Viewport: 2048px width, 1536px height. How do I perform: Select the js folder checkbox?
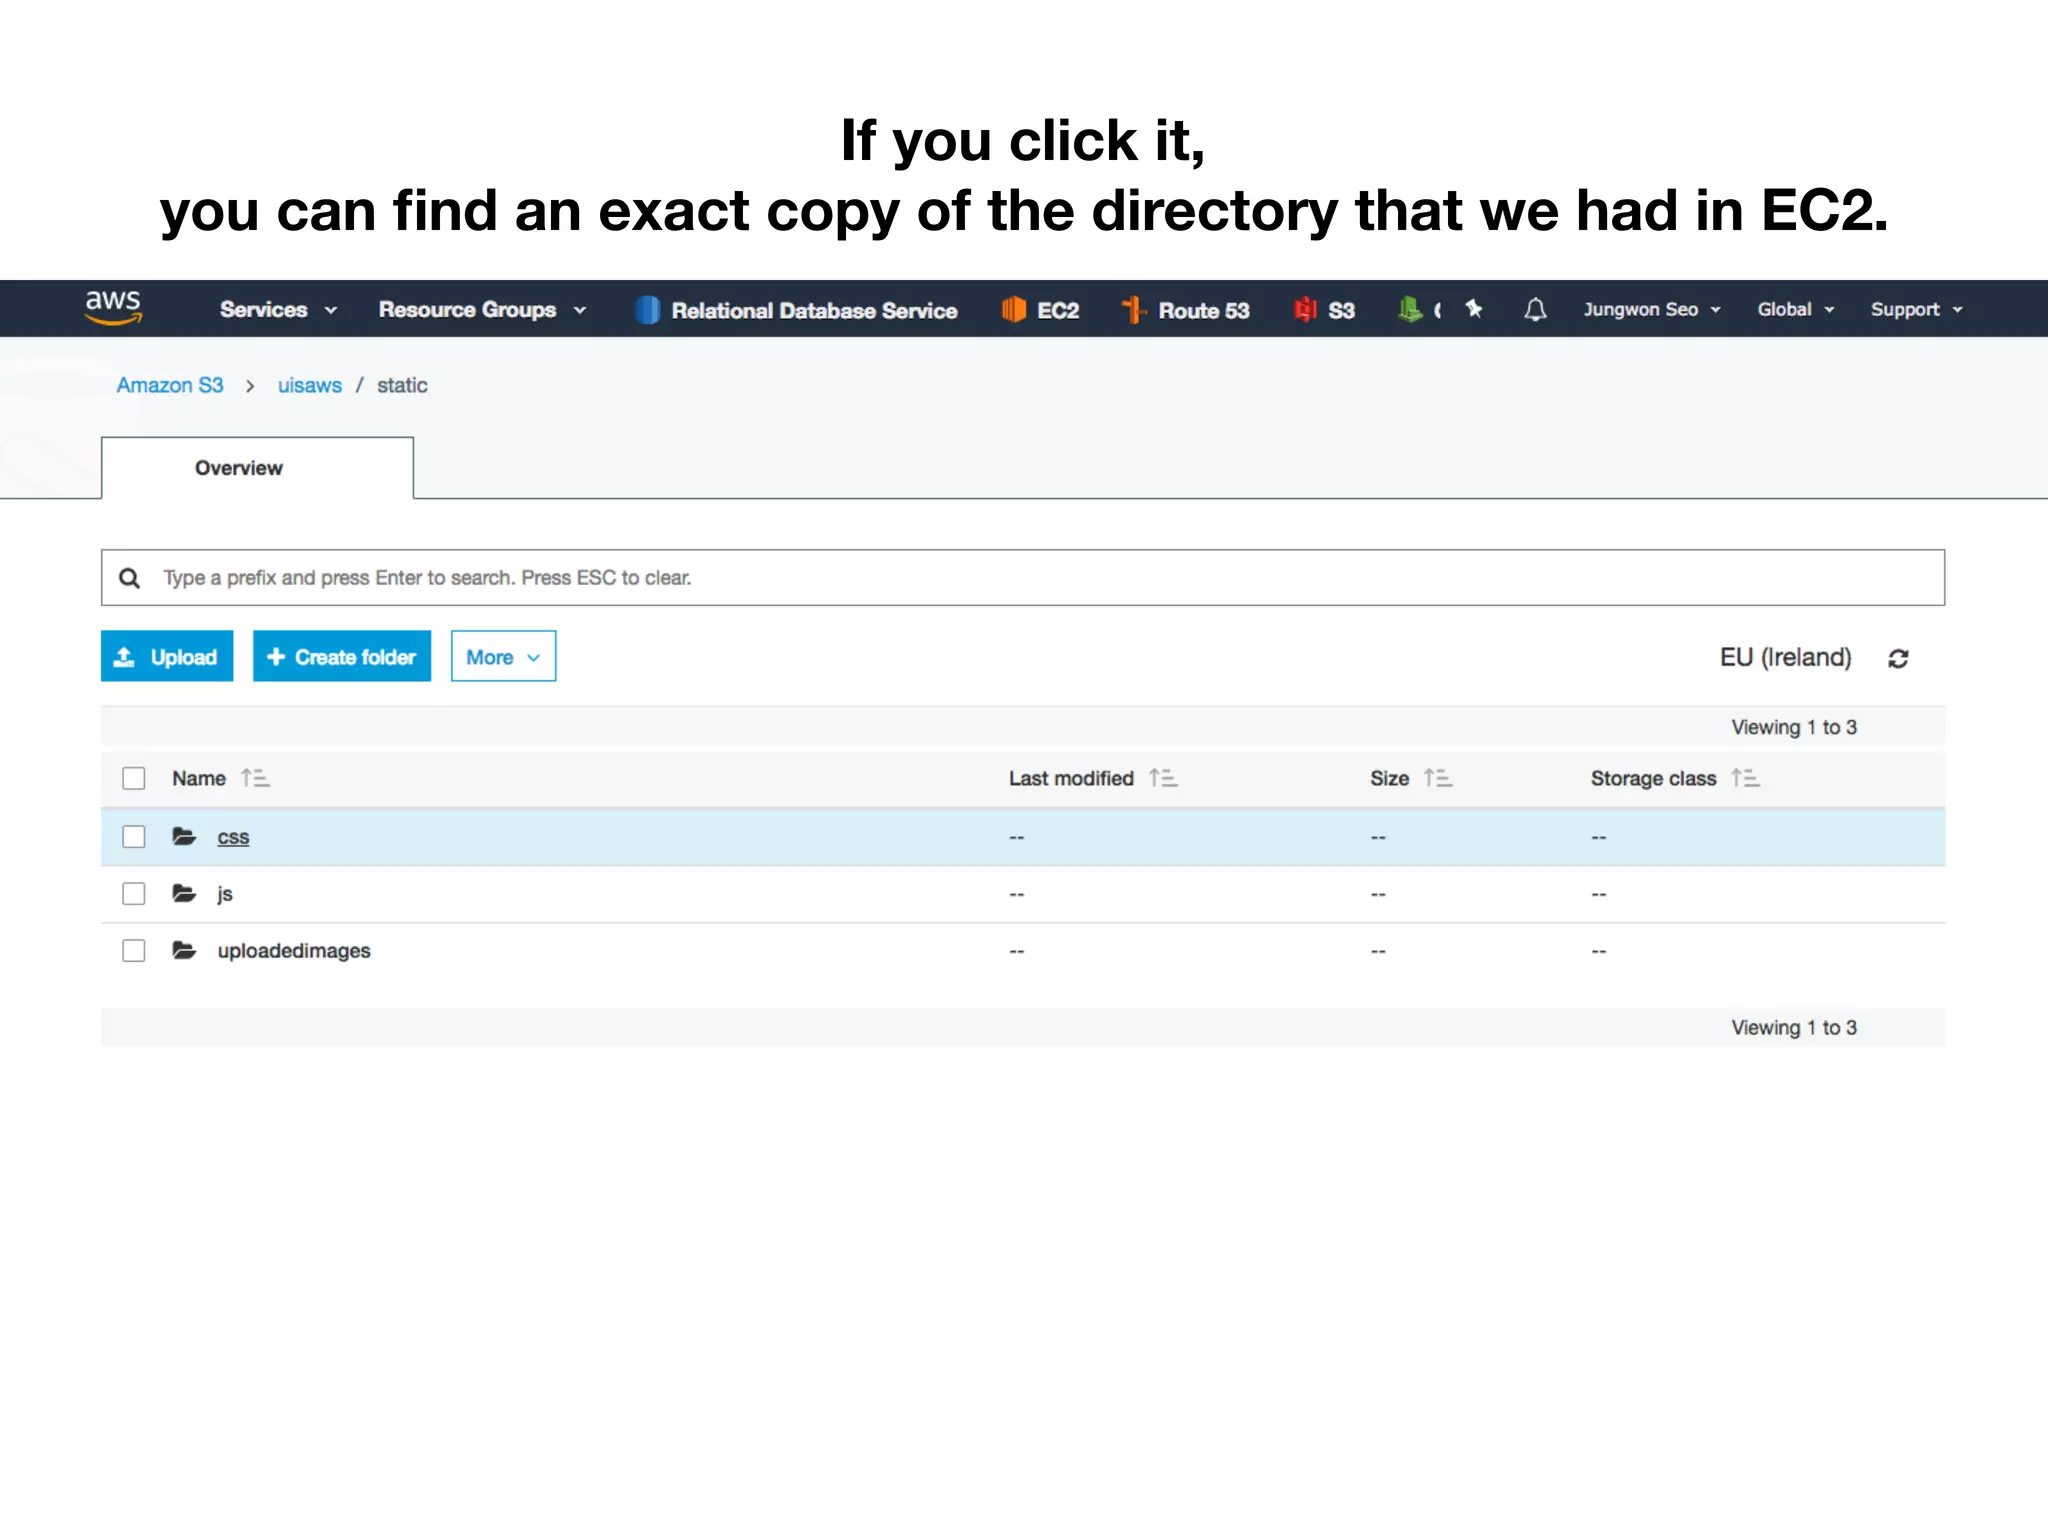tap(134, 893)
